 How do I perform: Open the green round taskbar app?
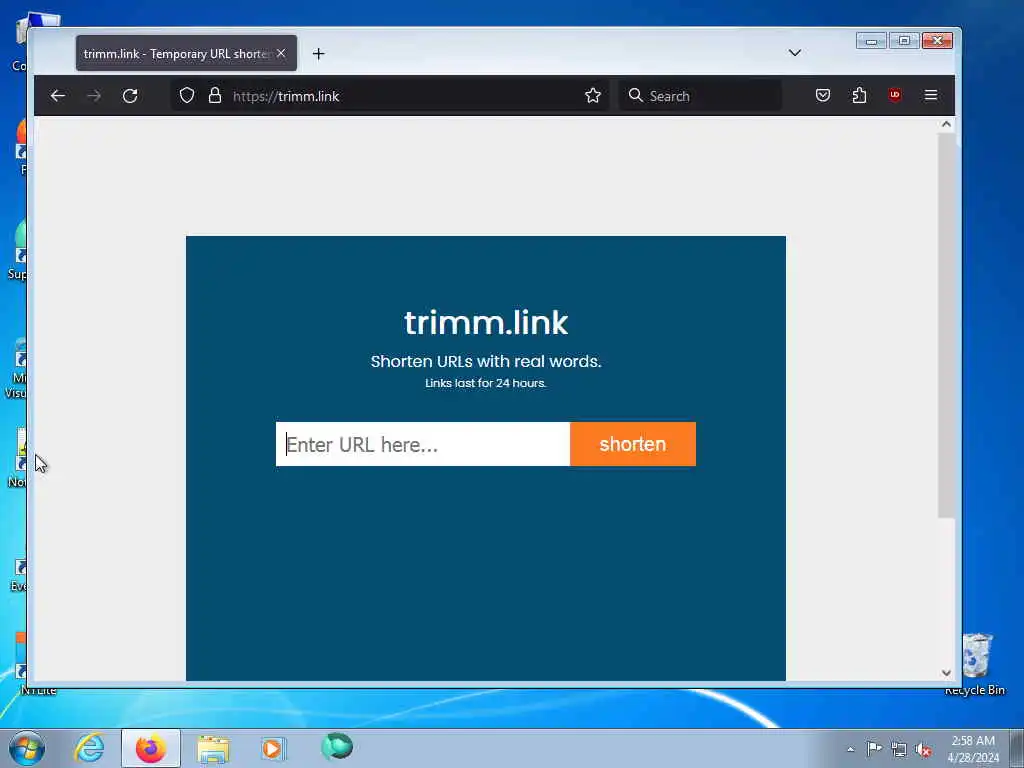[x=337, y=747]
